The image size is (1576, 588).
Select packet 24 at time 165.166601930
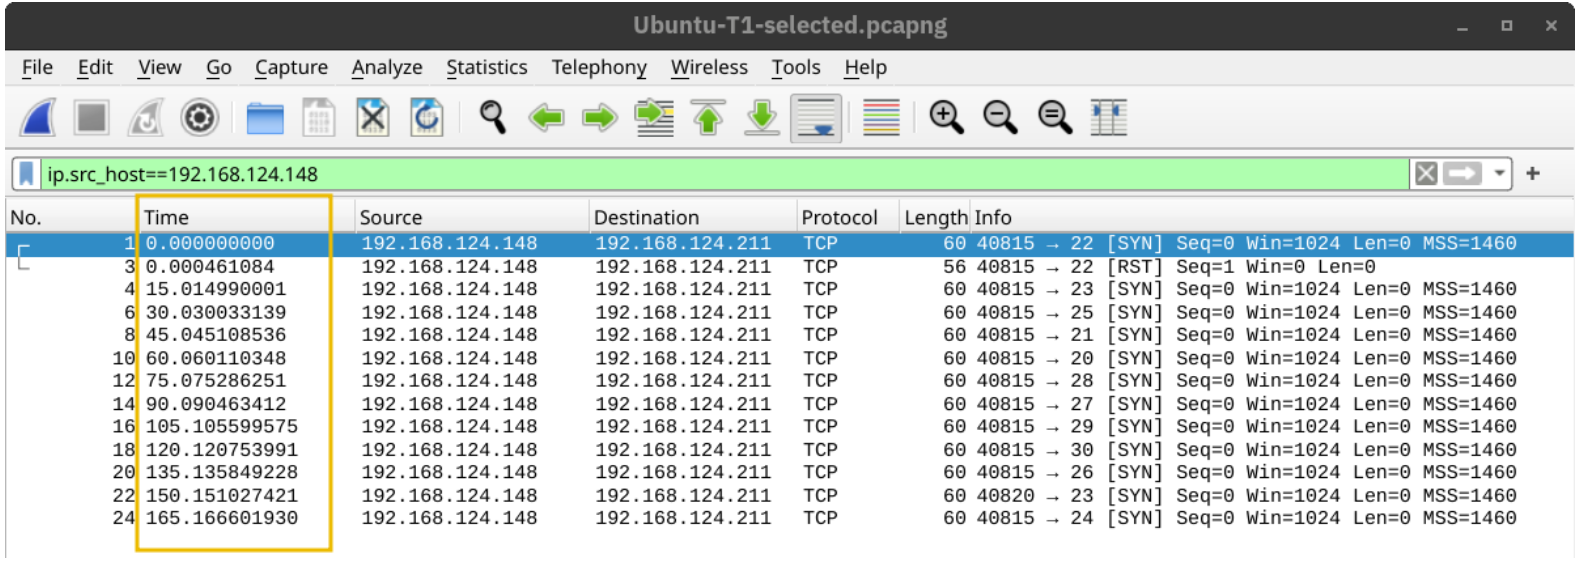pos(790,518)
